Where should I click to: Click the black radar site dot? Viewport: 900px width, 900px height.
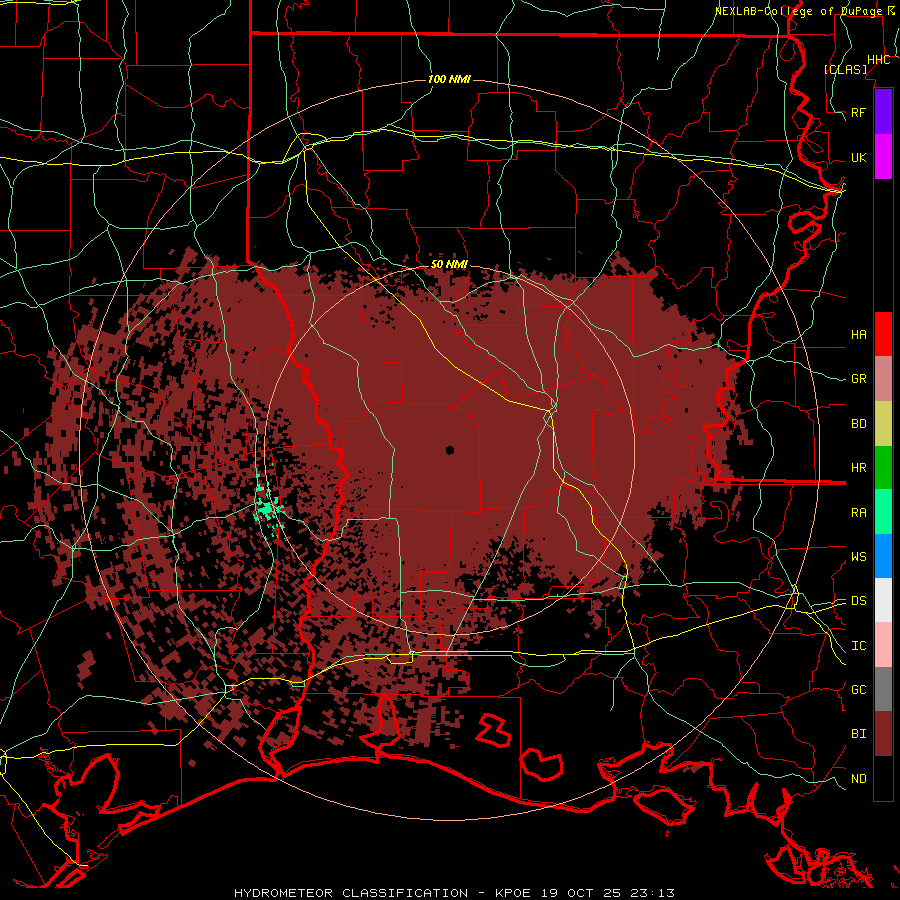450,451
